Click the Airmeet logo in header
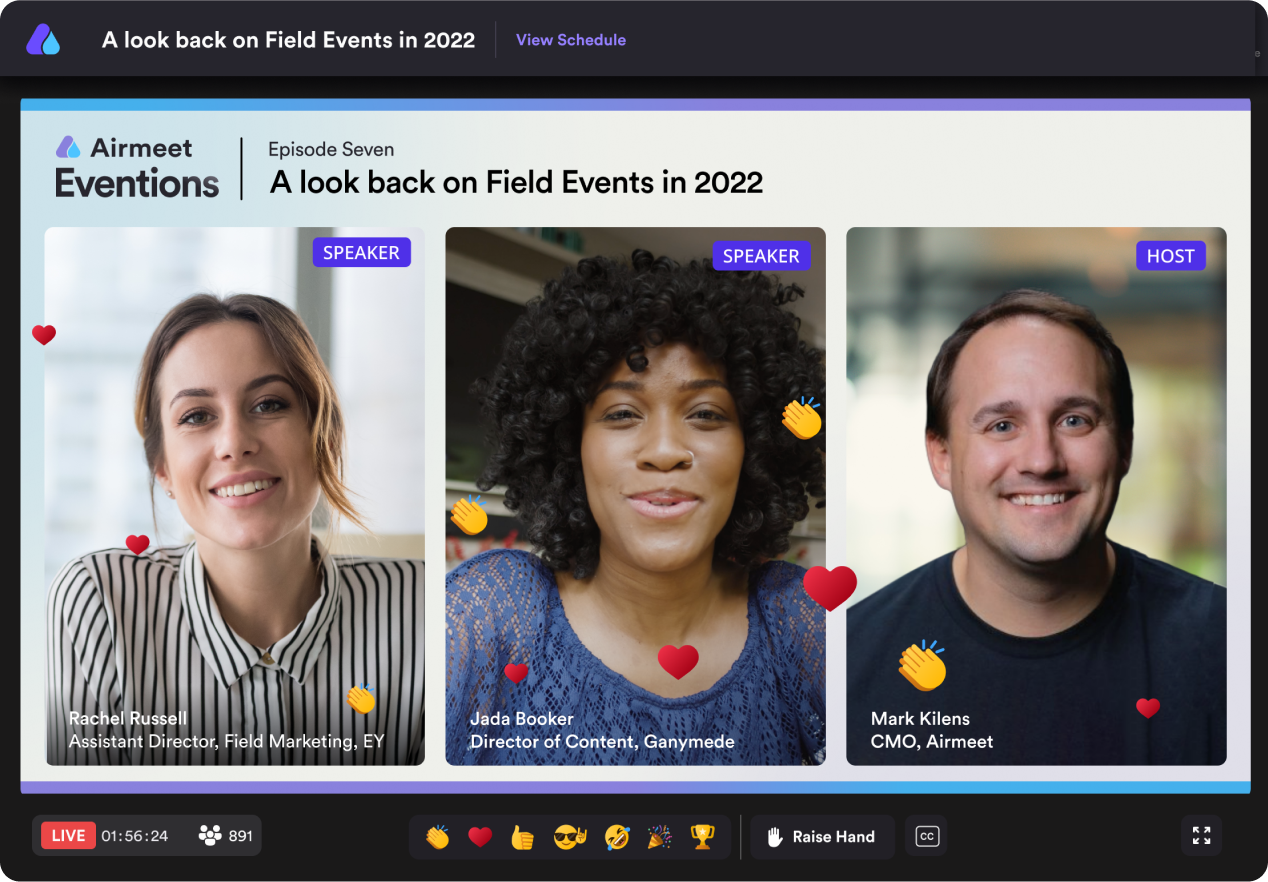The image size is (1268, 882). click(43, 40)
